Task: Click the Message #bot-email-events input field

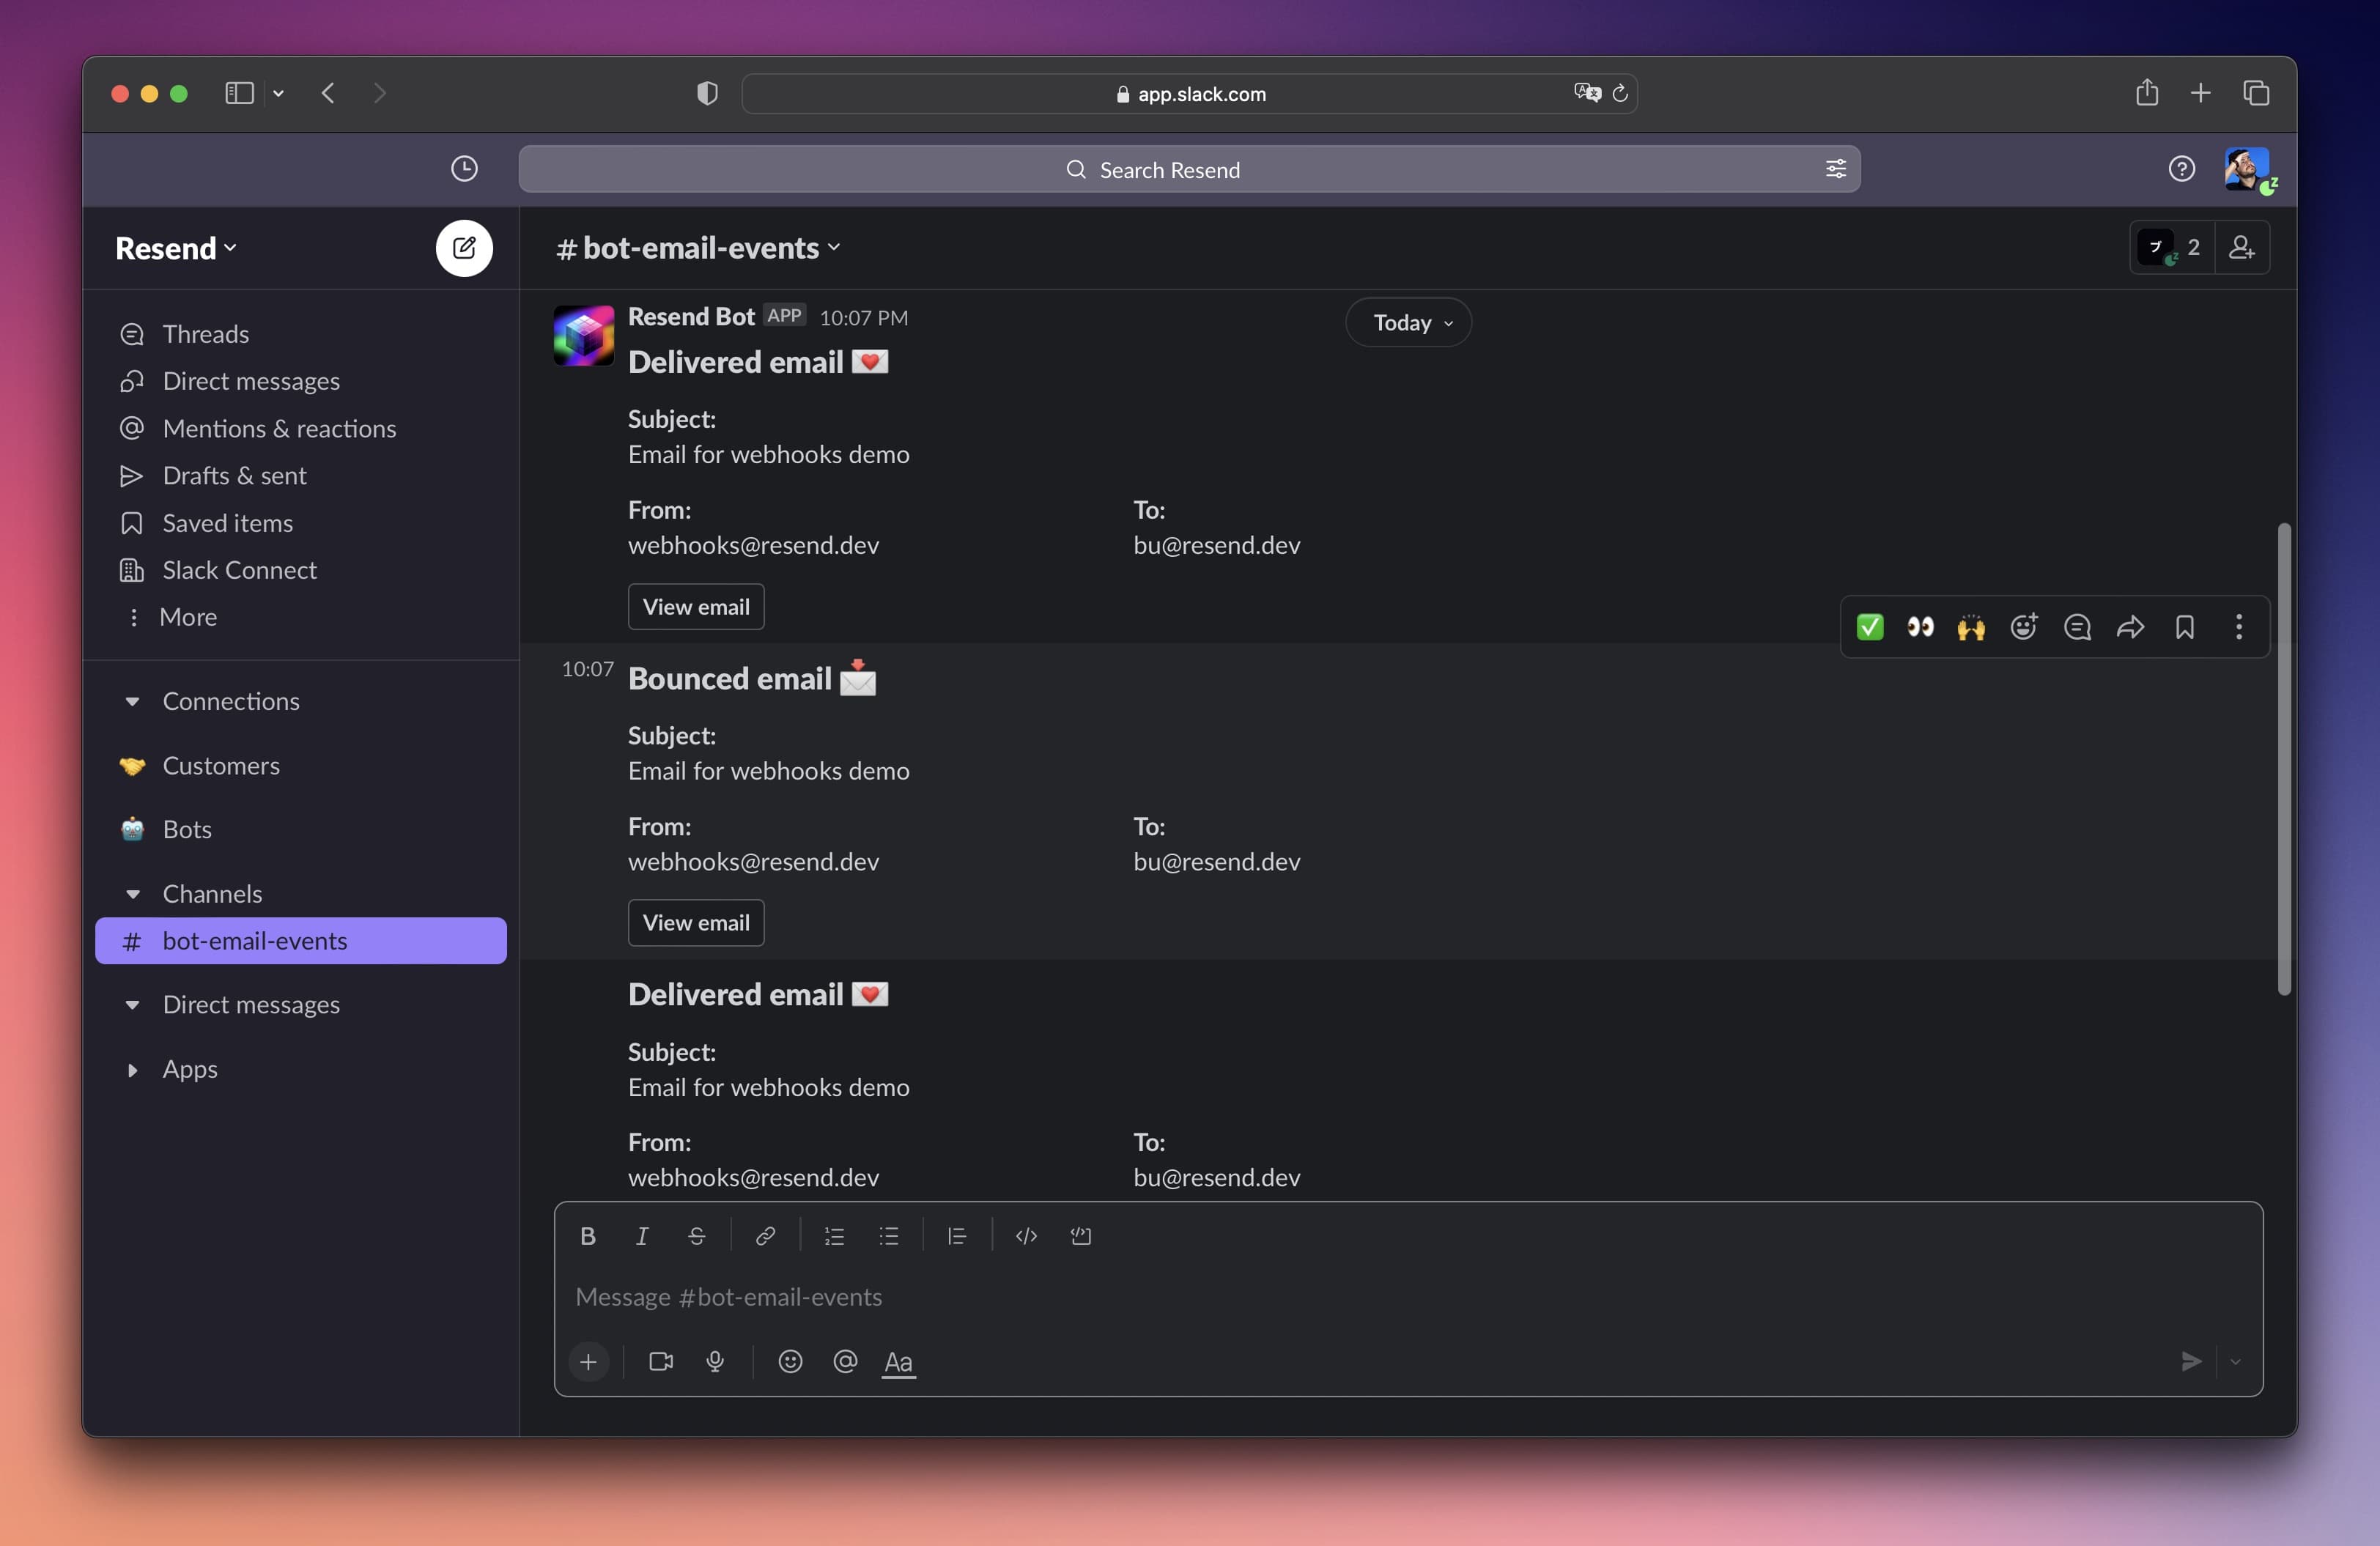Action: tap(1200, 1297)
